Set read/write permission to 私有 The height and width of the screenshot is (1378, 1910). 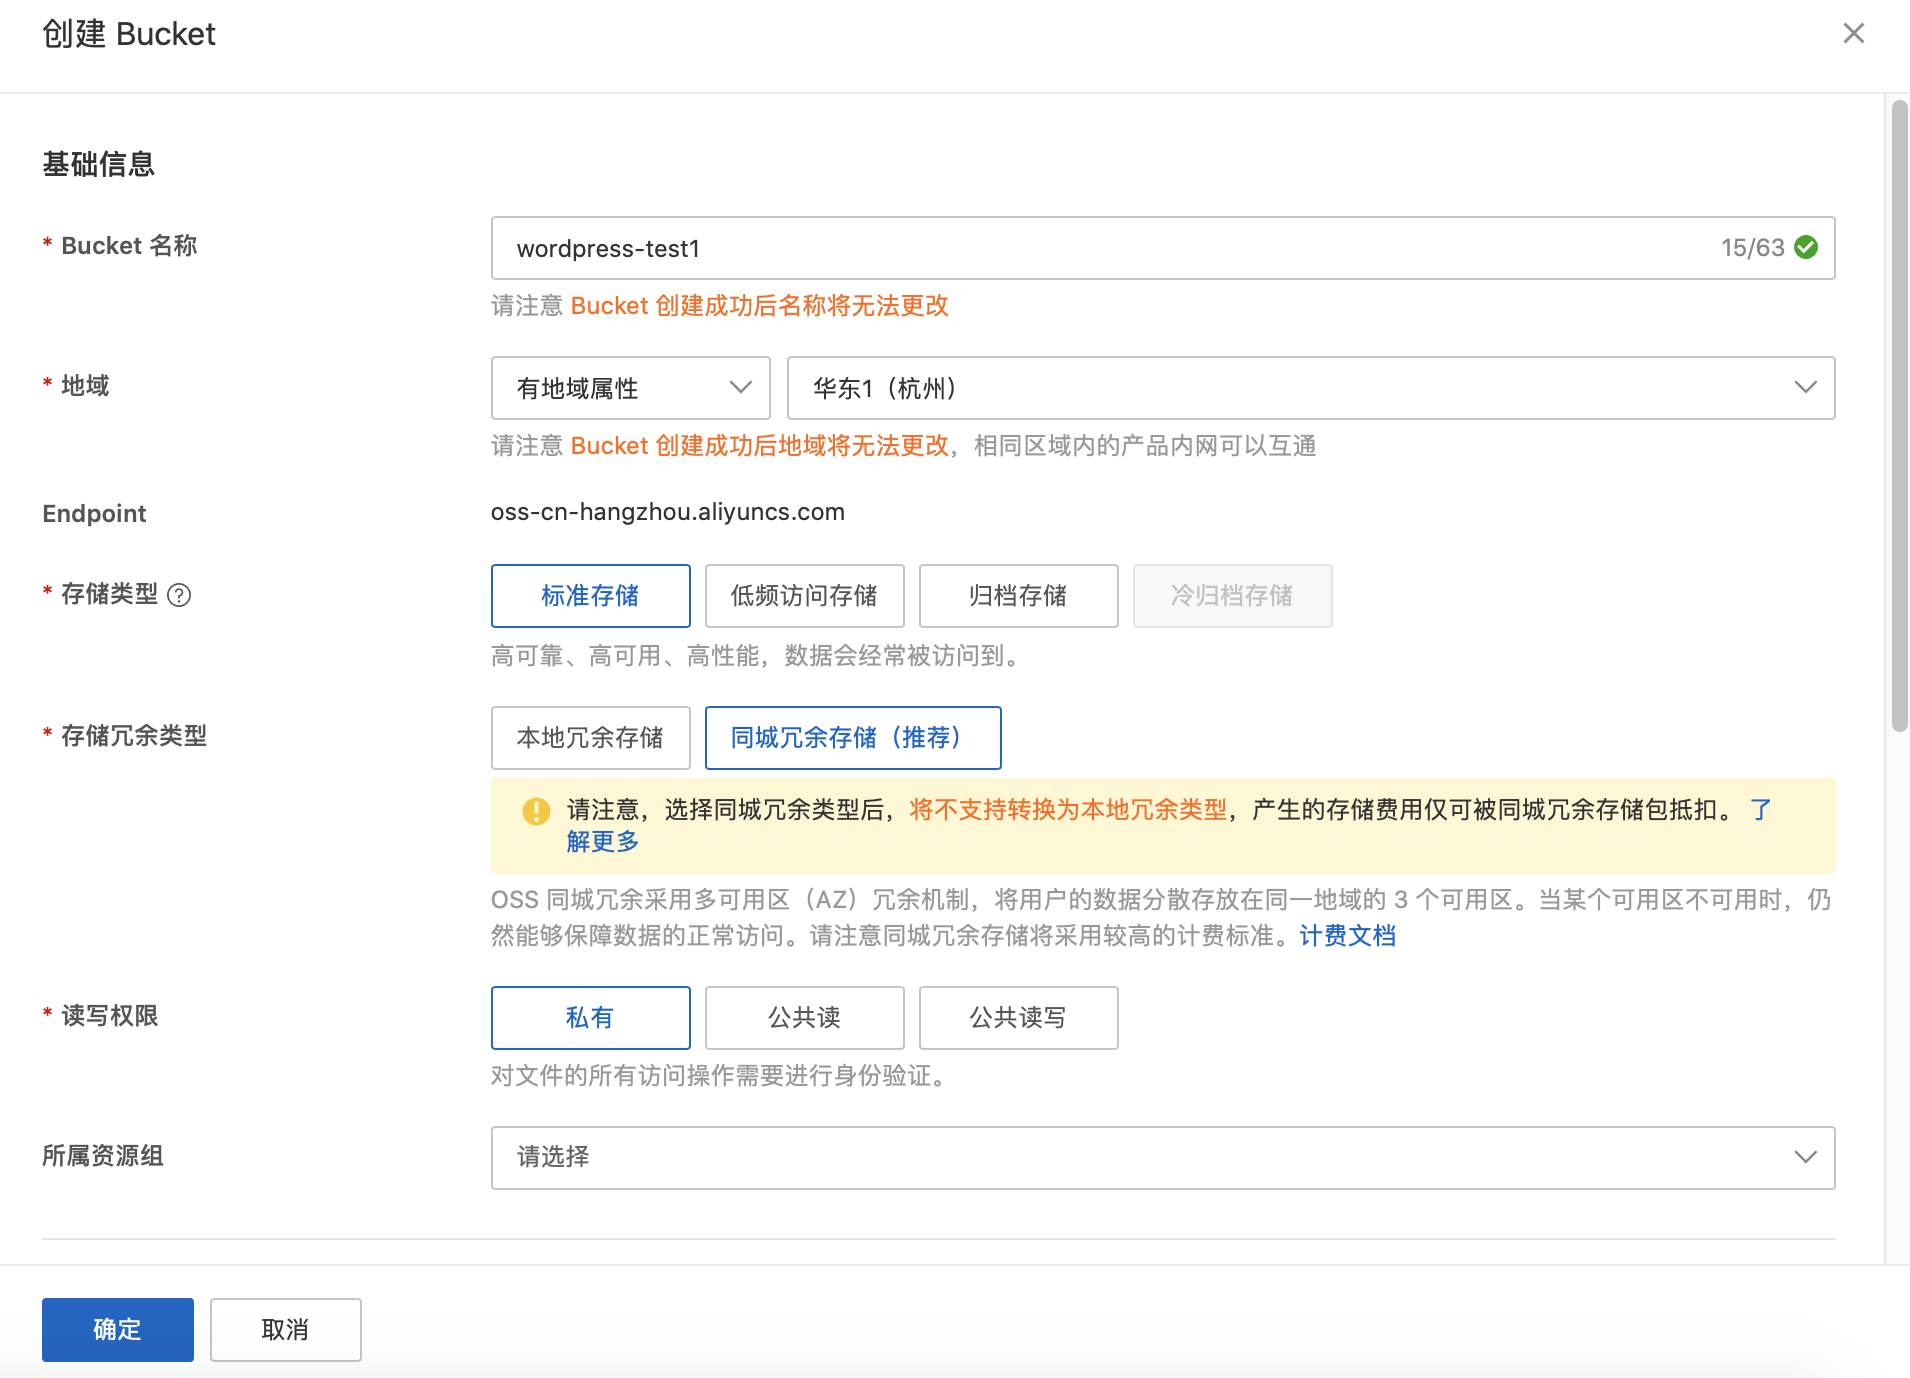pos(590,1018)
